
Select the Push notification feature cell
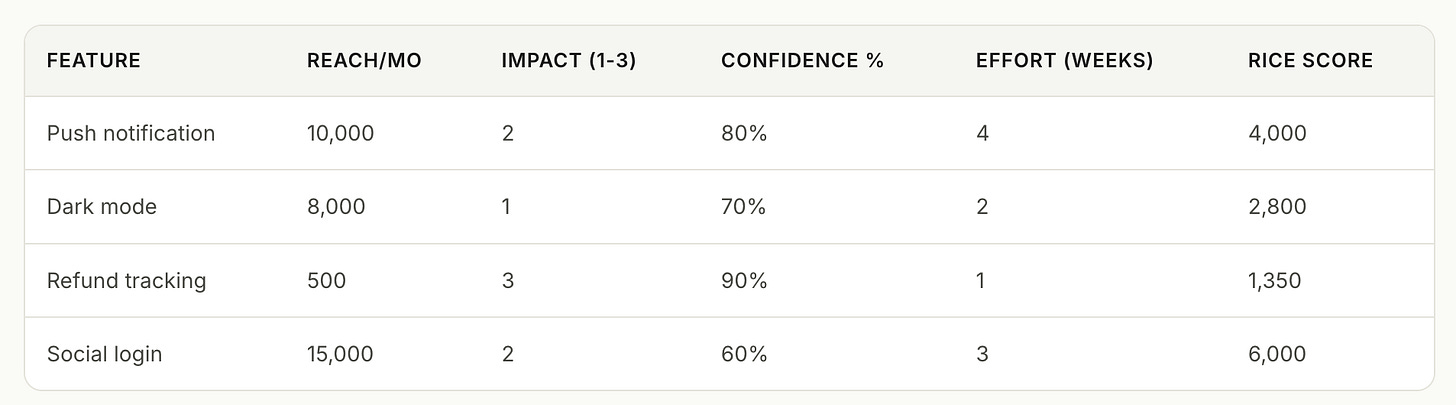tap(131, 133)
